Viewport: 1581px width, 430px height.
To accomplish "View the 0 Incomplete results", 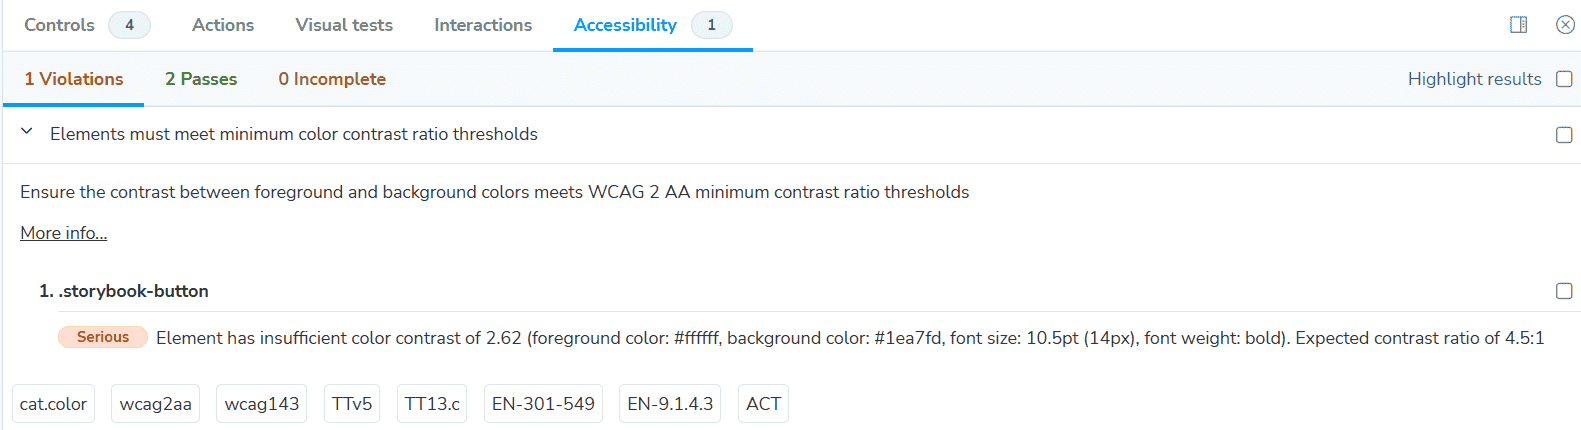I will click(x=332, y=79).
